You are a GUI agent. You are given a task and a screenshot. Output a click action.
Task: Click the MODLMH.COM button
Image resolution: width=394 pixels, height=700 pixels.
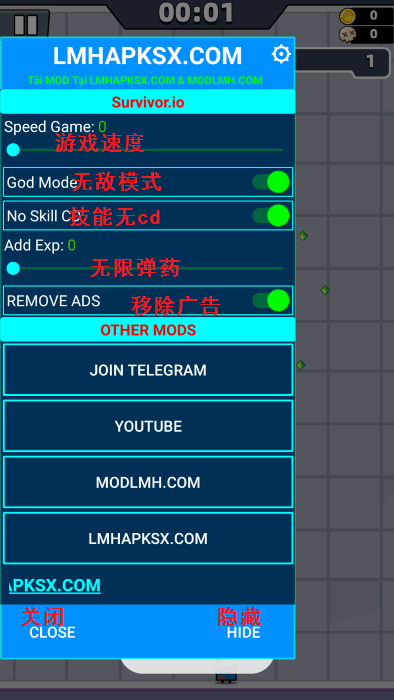pyautogui.click(x=148, y=482)
